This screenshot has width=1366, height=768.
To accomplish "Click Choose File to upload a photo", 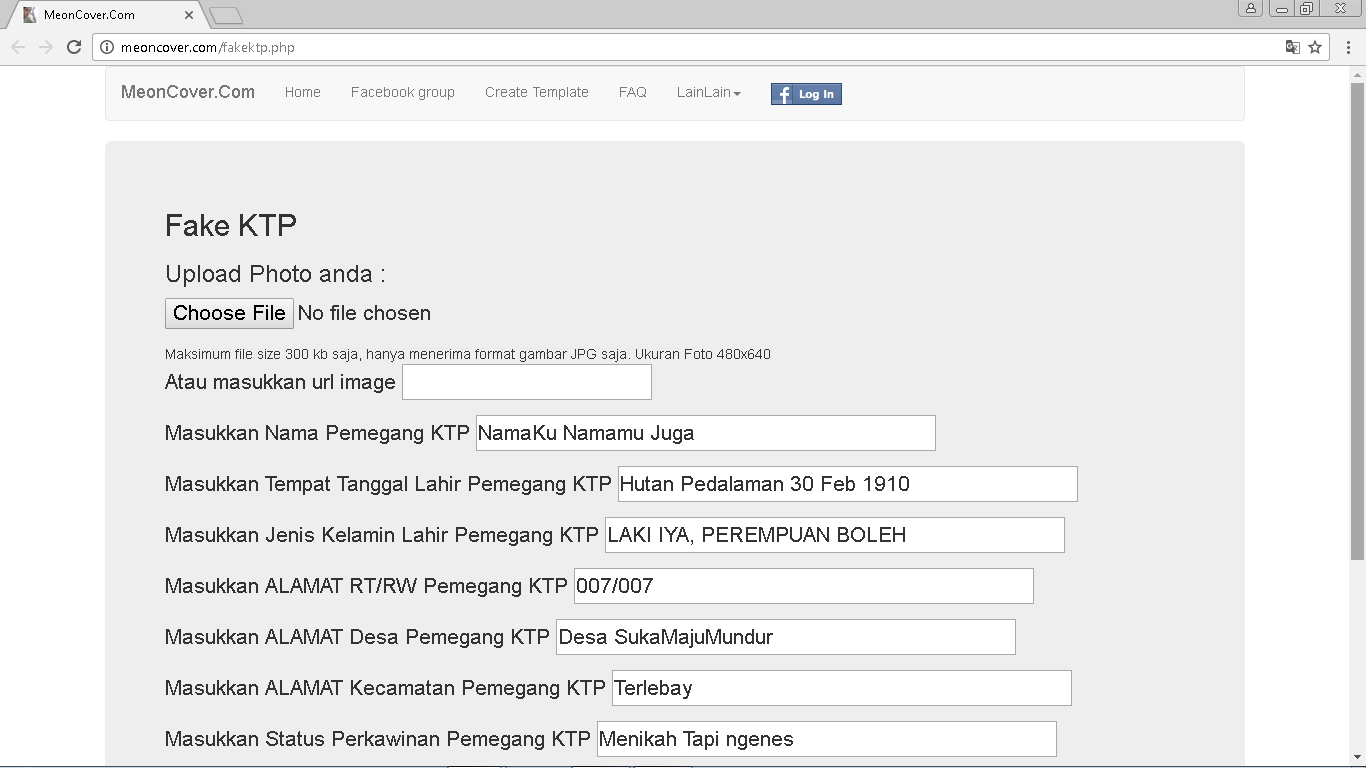I will (228, 313).
